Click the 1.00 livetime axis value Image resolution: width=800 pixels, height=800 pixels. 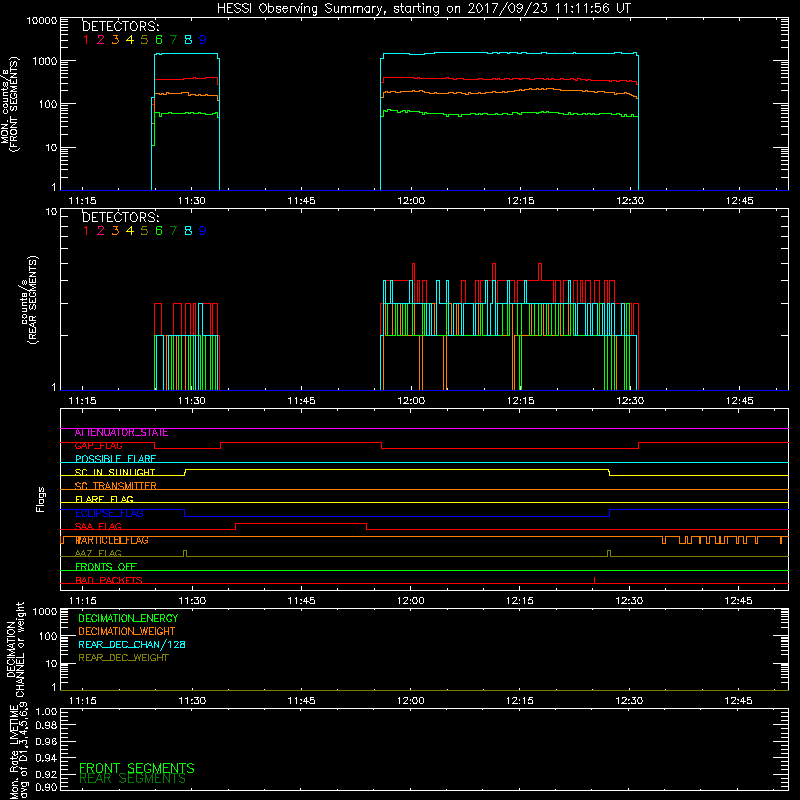tap(46, 712)
